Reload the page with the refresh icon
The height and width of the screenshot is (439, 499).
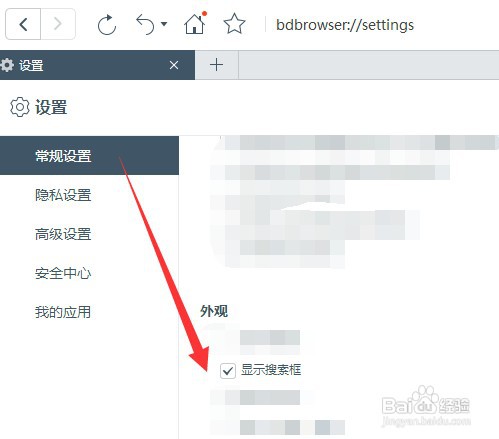[107, 25]
